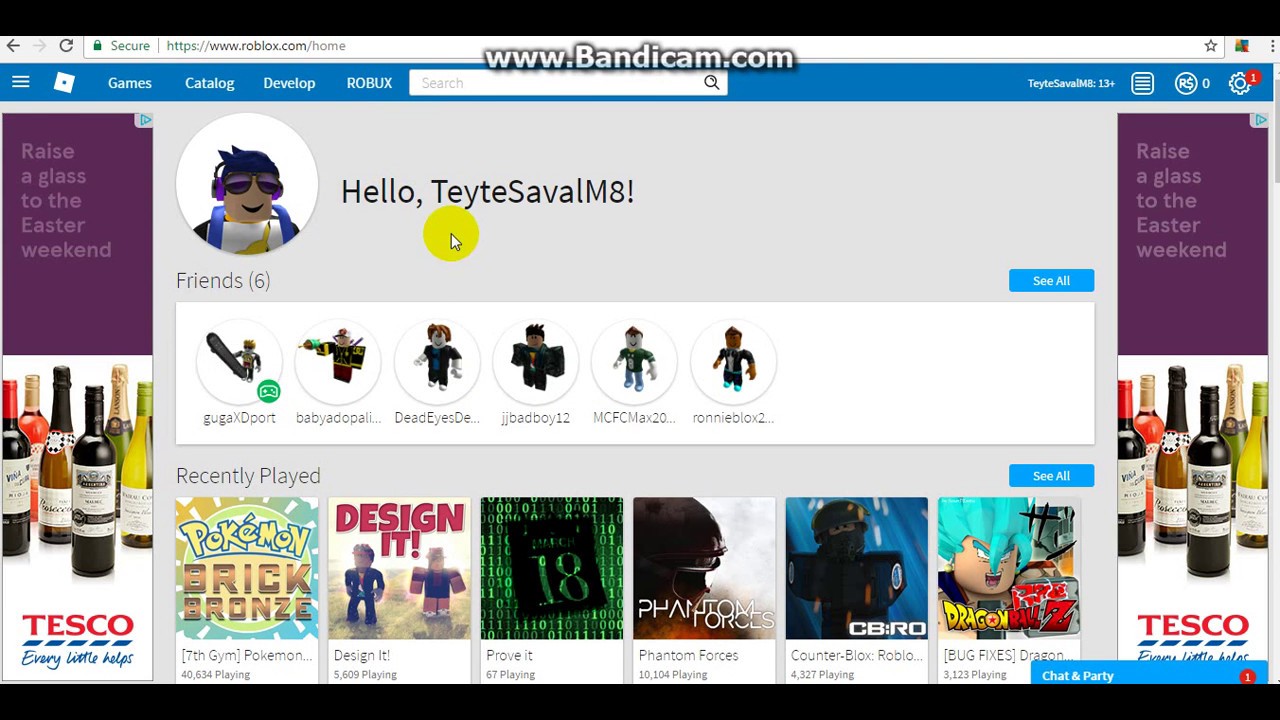Screen dimensions: 1280x720
Task: Open friend MCFCMax20's avatar
Action: click(634, 360)
